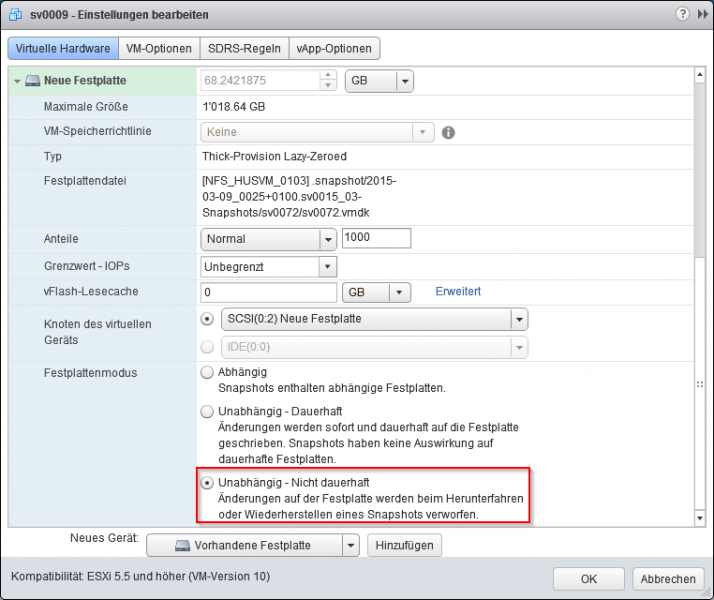Click the Kompatibilität ESXi 5.5 text
714x600 pixels.
pyautogui.click(x=140, y=576)
